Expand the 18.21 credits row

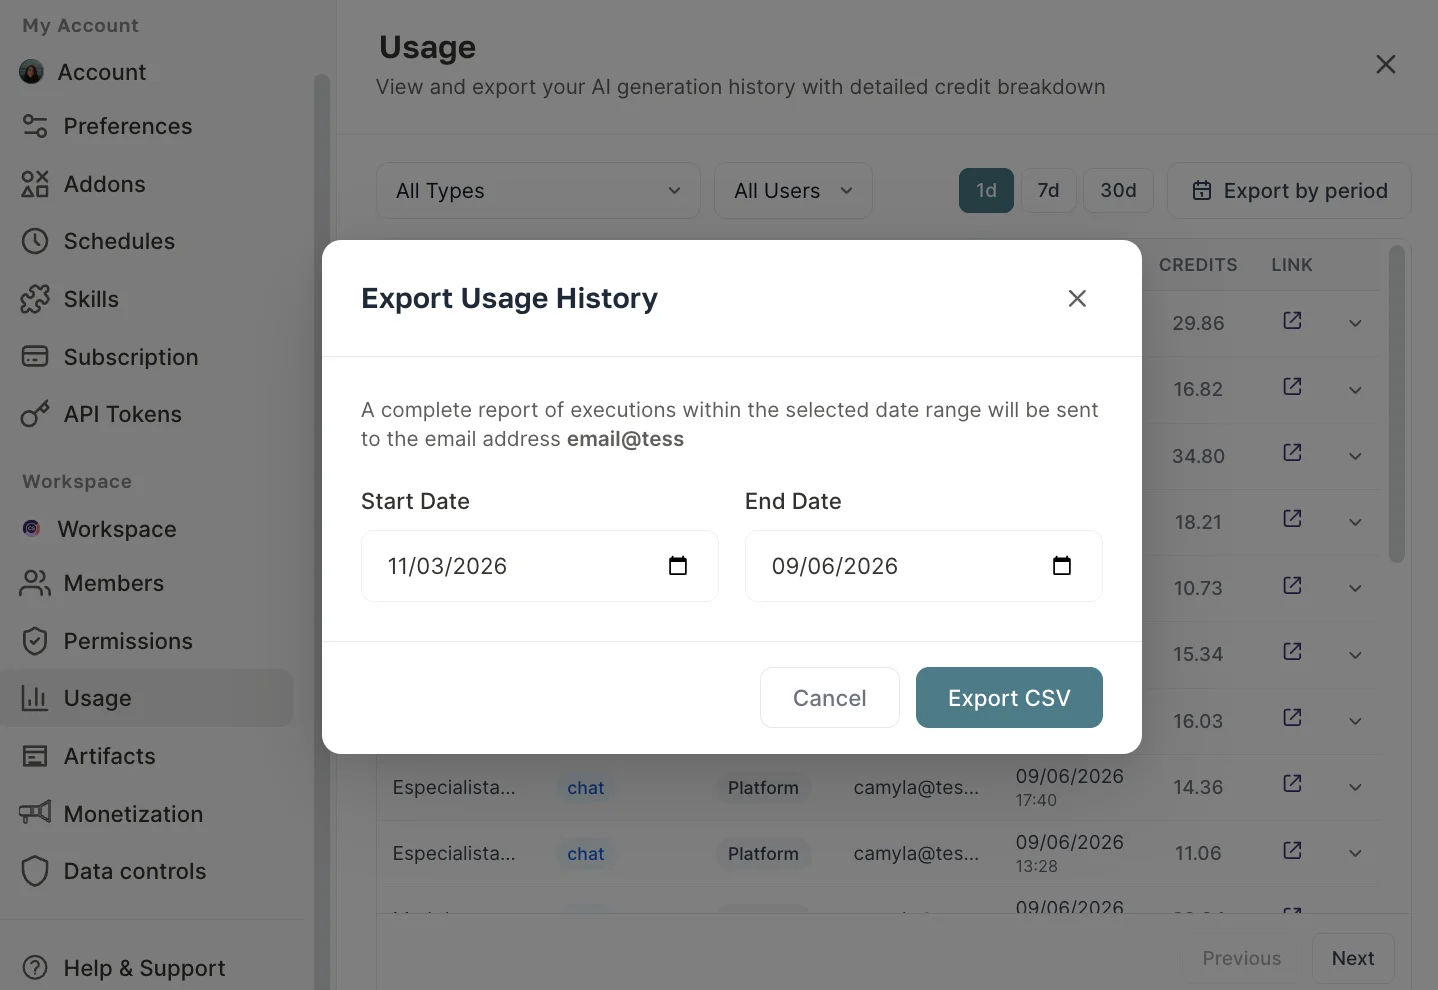[1355, 522]
